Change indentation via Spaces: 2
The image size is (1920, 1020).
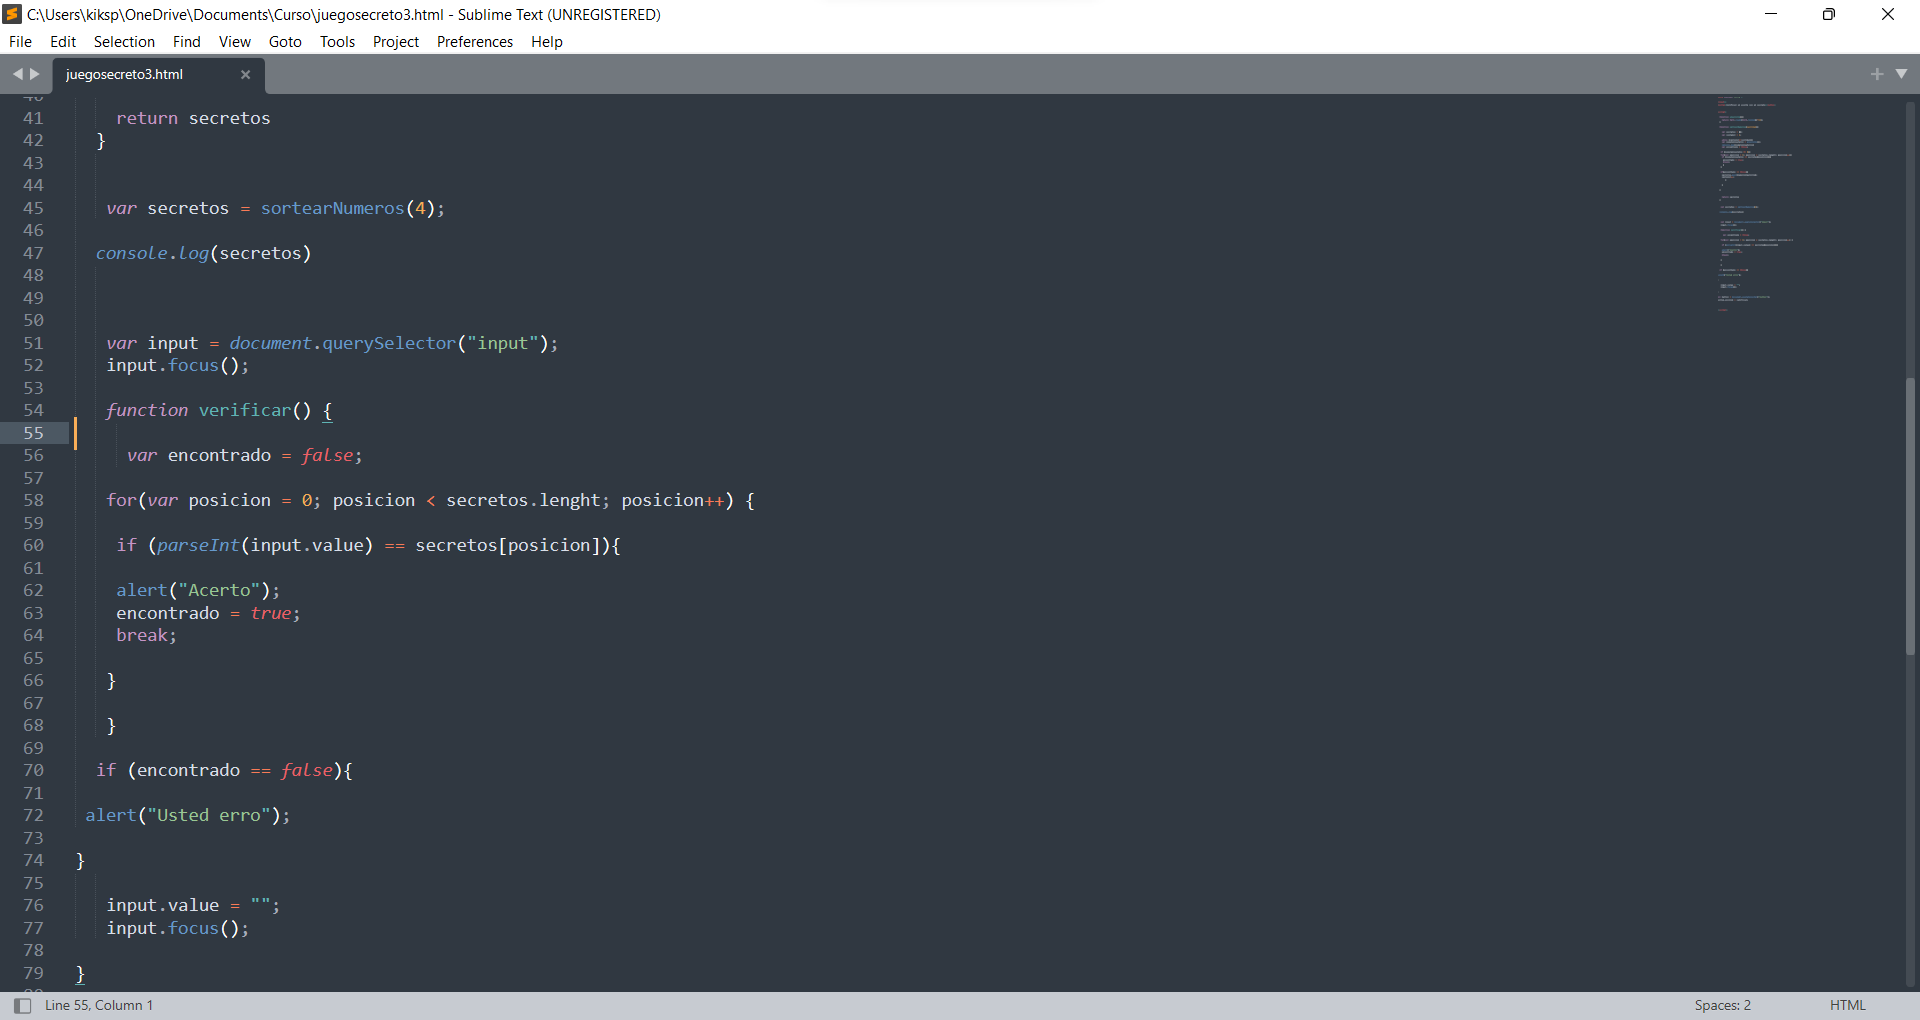(1723, 1006)
